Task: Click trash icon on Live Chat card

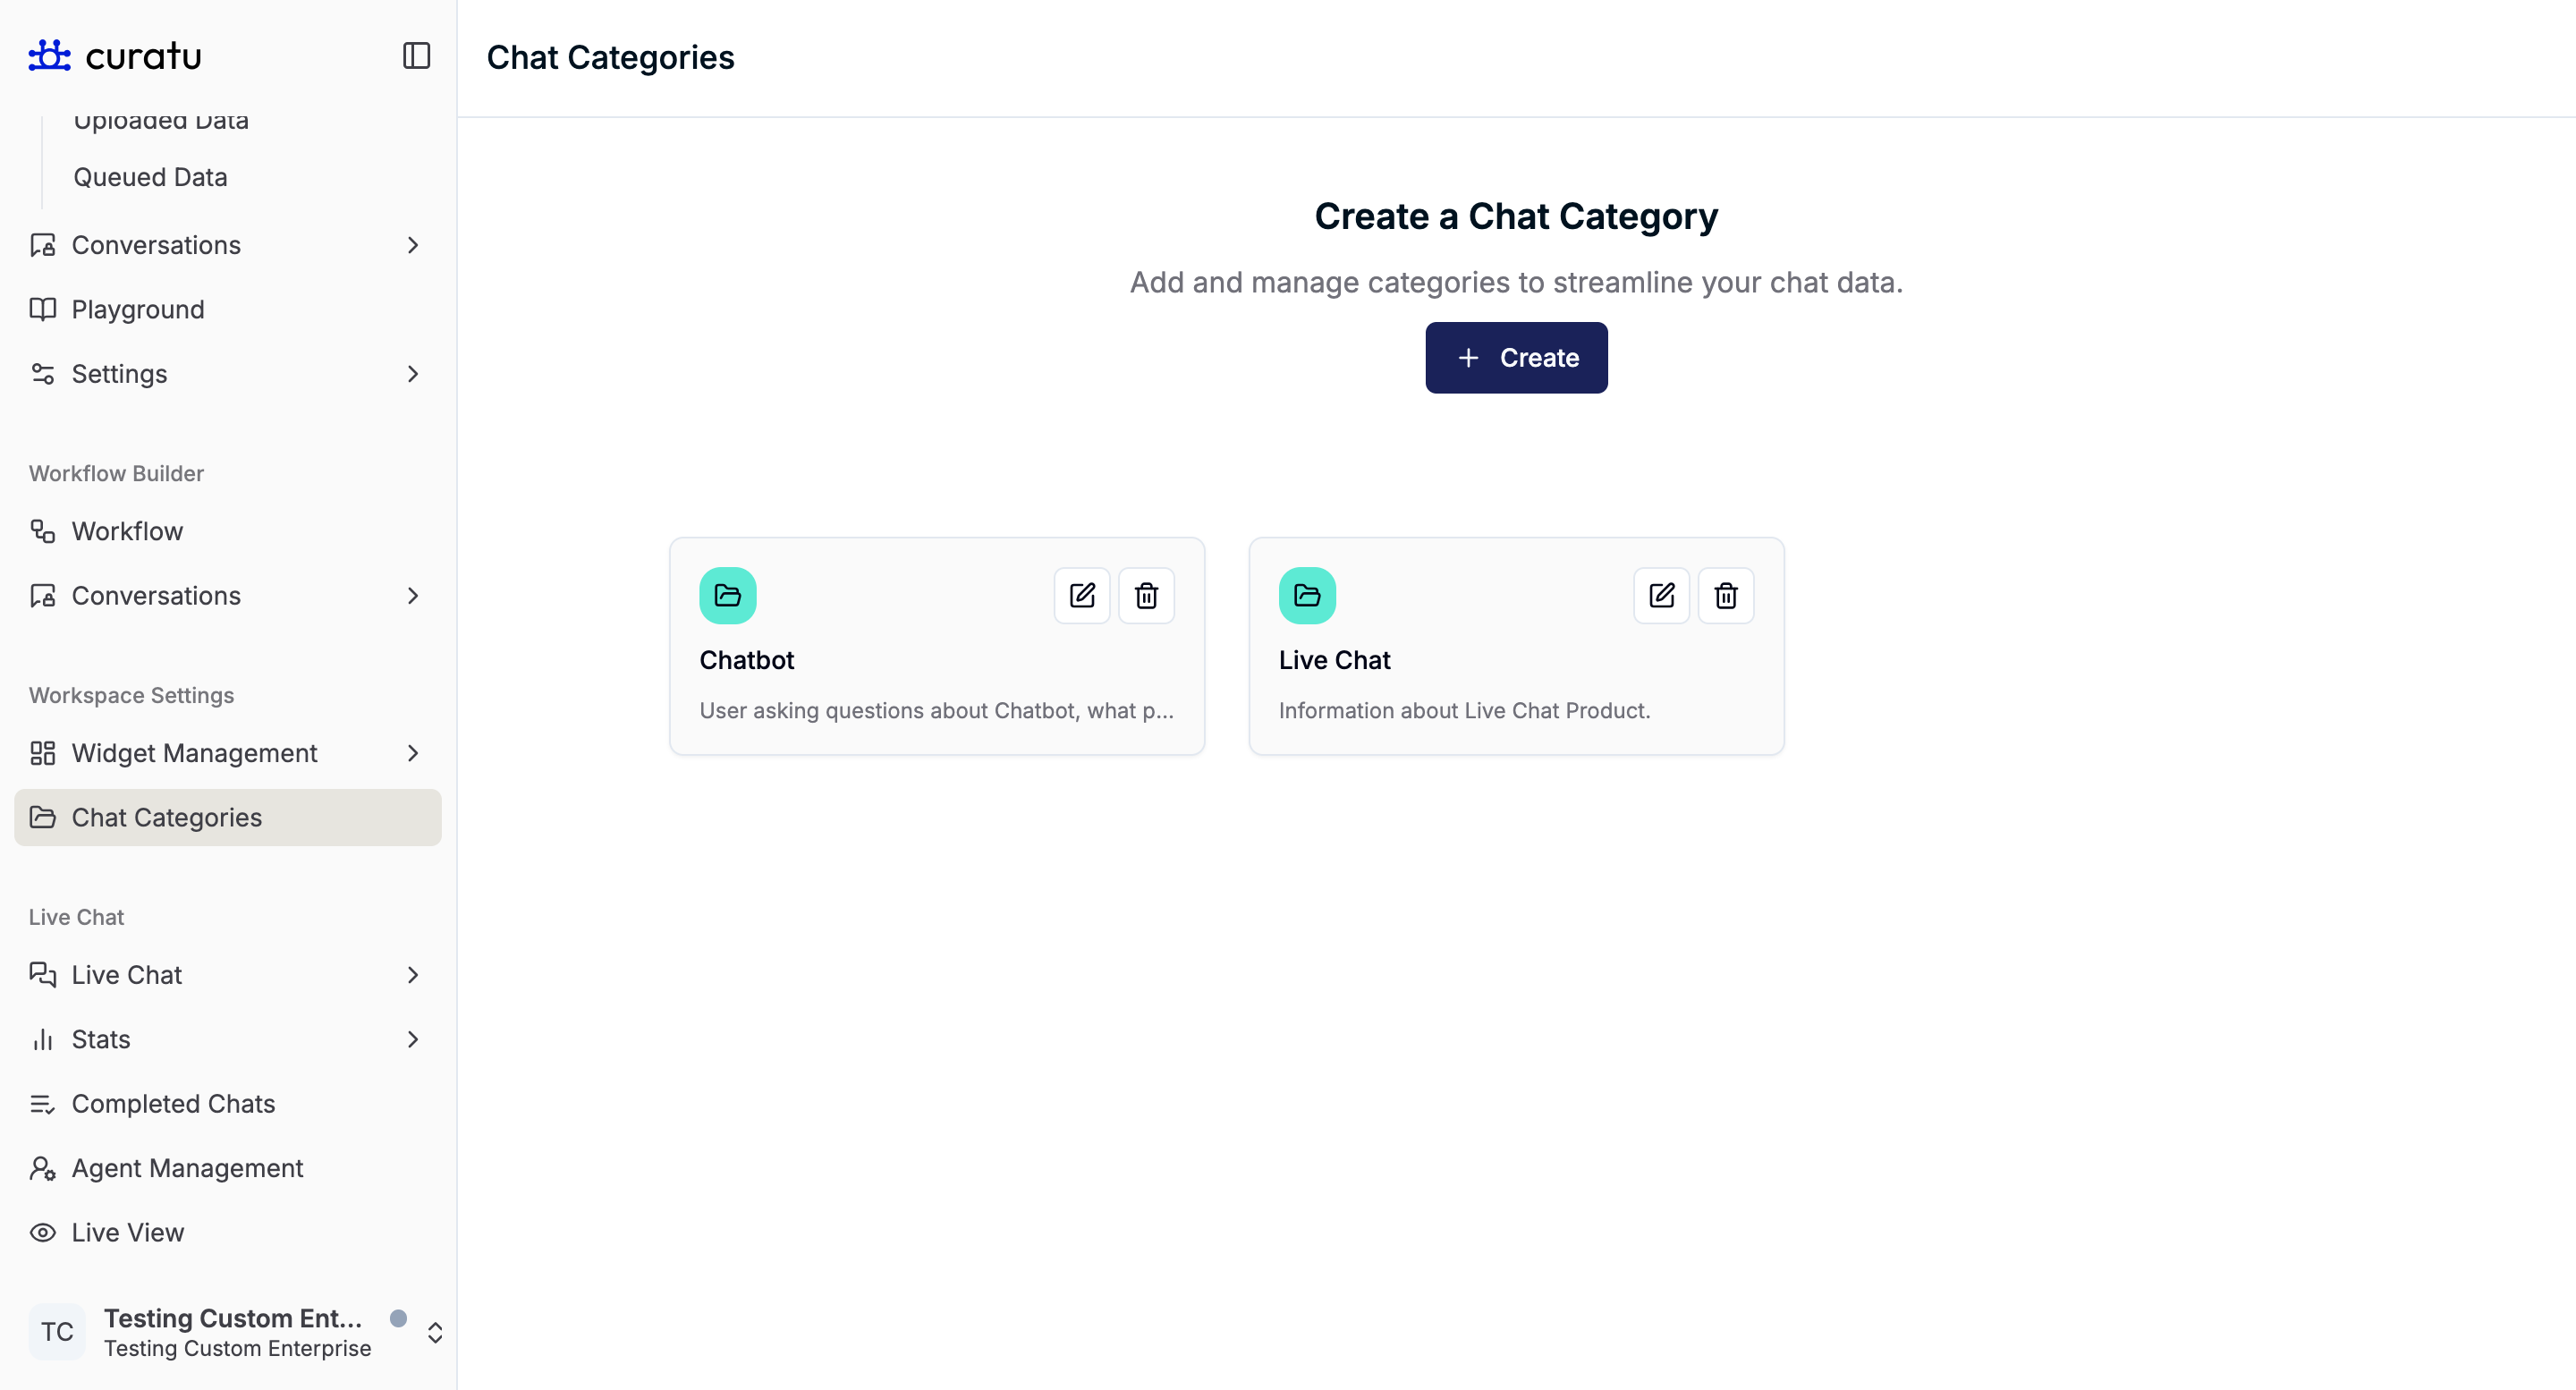Action: [1725, 596]
